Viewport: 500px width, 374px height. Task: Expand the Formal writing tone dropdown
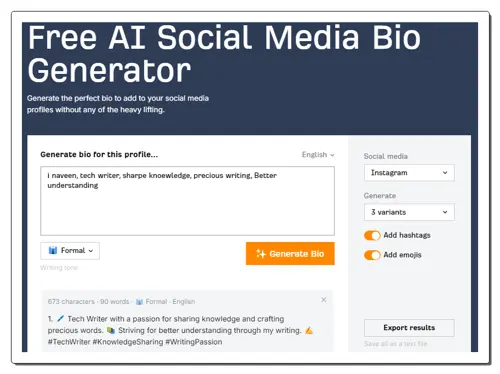70,251
